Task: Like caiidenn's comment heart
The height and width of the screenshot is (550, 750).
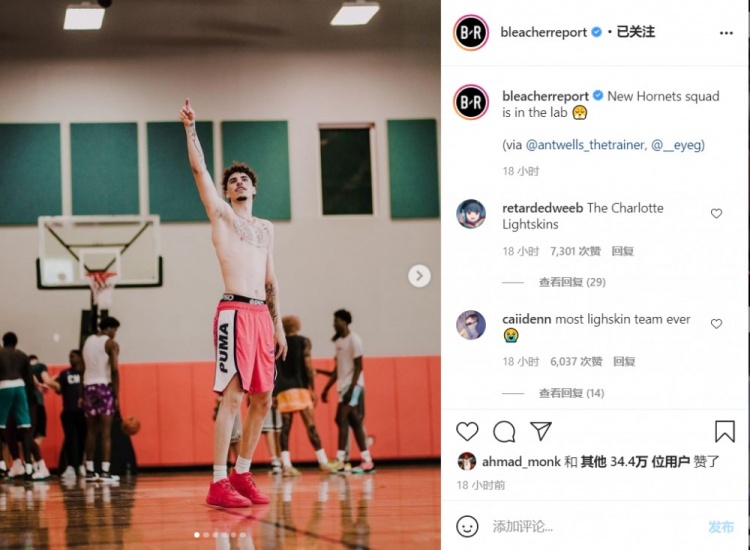Action: pos(716,324)
